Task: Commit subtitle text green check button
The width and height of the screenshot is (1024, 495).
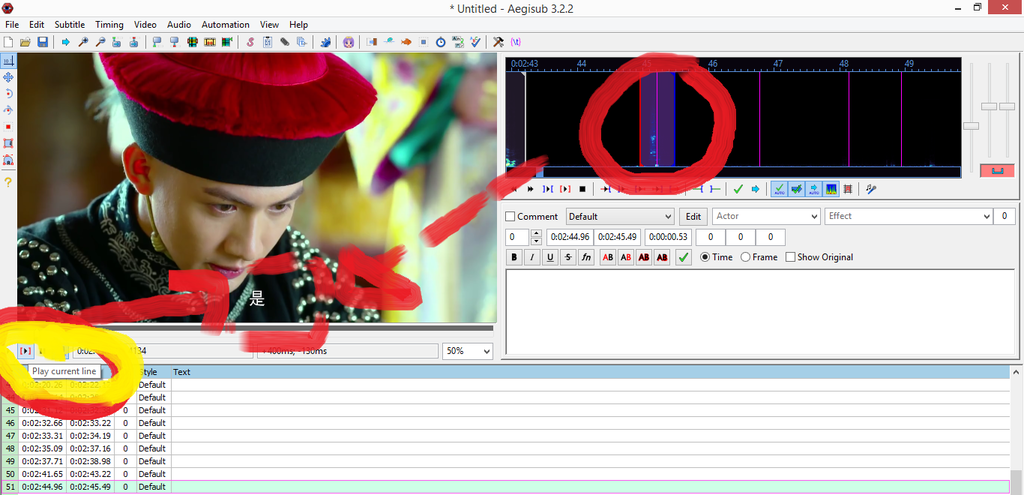Action: tap(683, 257)
